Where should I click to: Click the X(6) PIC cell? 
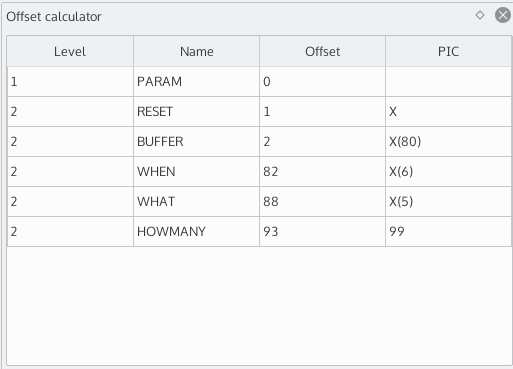click(448, 172)
